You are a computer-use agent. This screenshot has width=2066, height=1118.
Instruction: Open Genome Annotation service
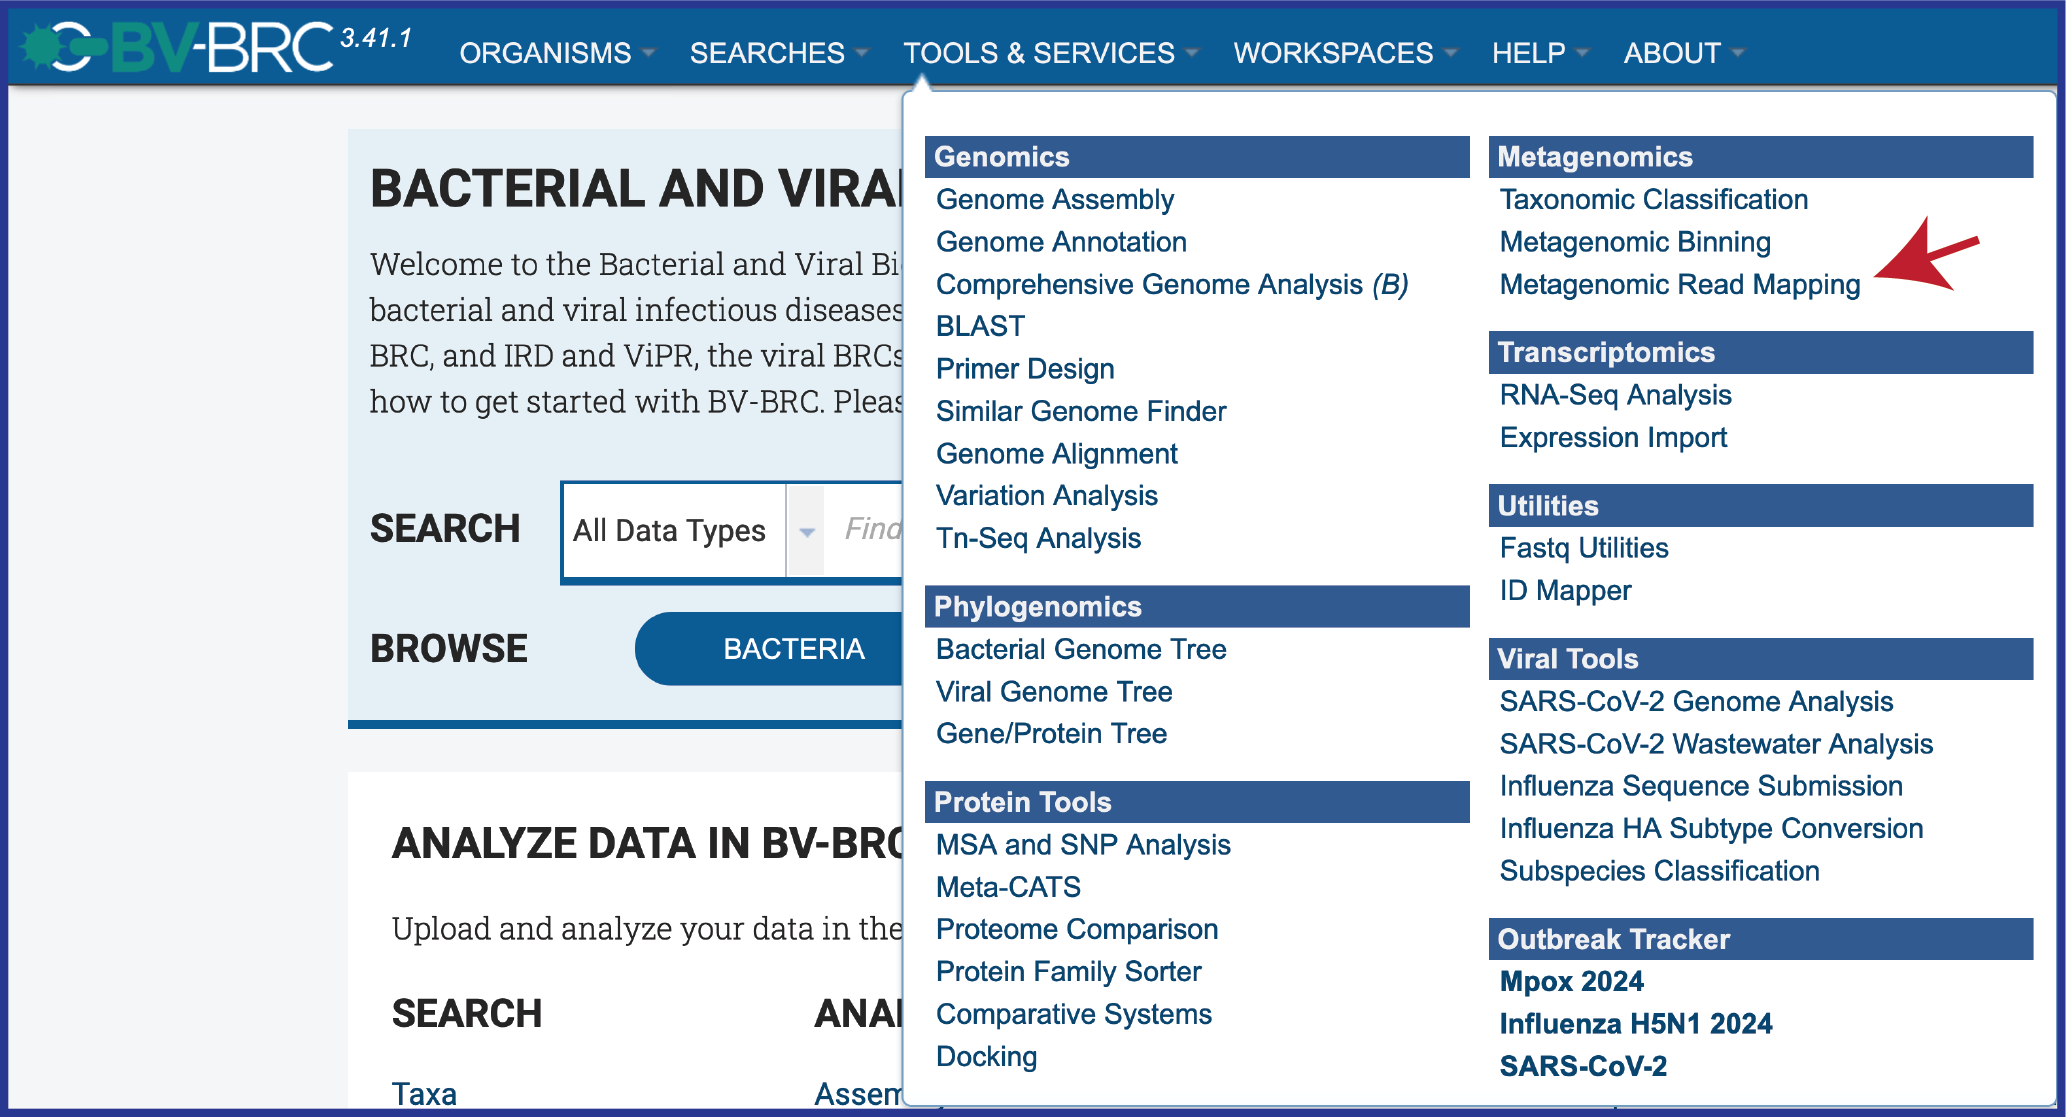[1061, 242]
